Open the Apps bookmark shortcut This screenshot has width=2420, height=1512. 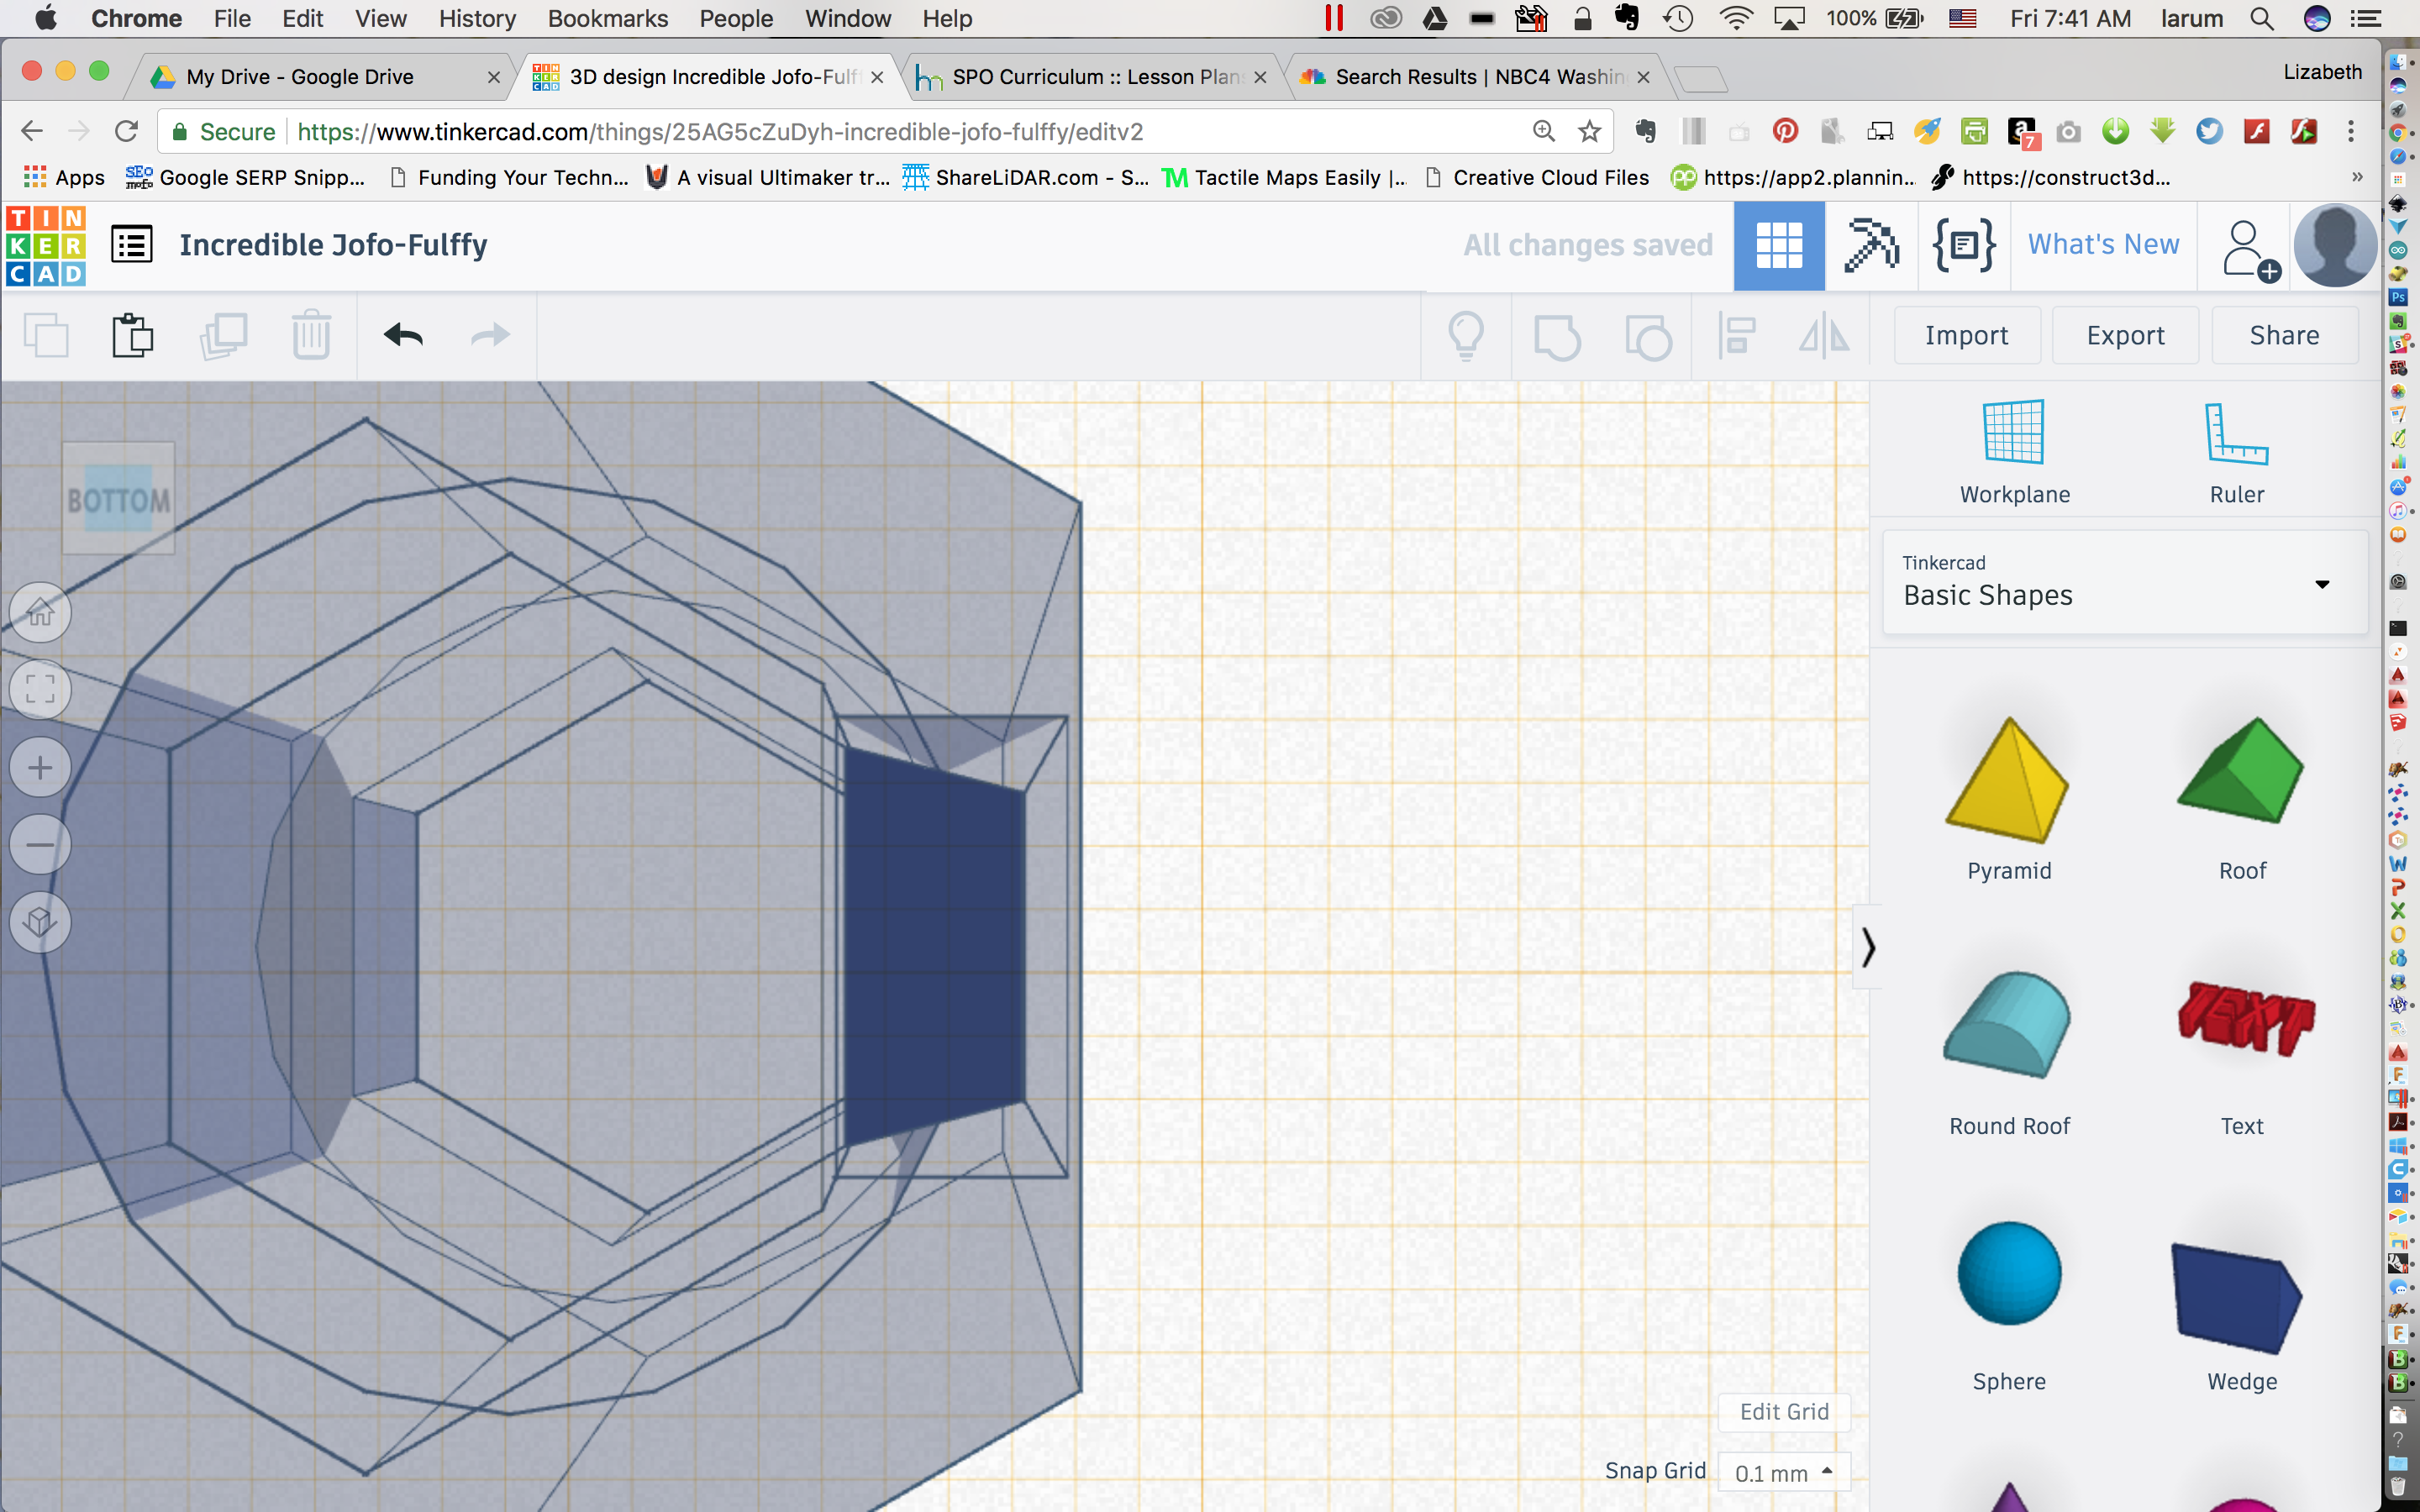pyautogui.click(x=64, y=177)
